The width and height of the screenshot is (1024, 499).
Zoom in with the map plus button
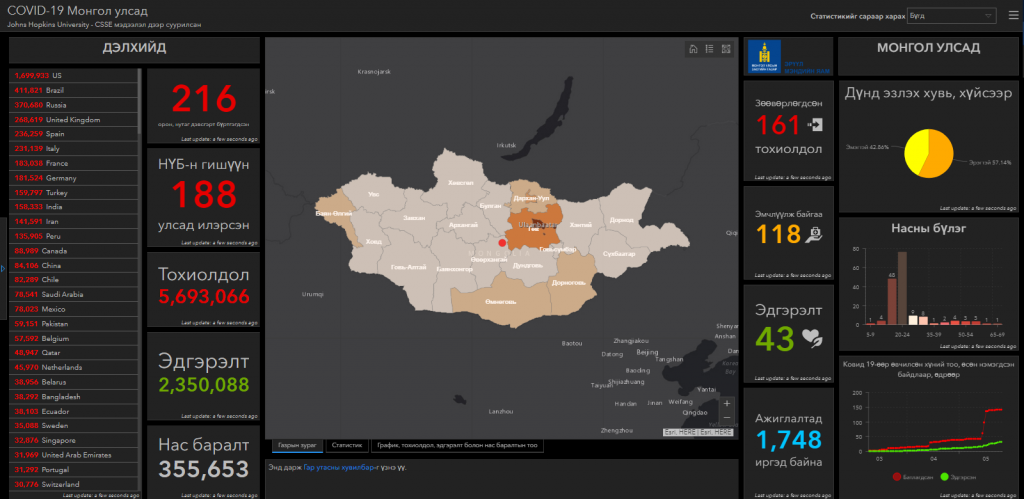coord(726,404)
